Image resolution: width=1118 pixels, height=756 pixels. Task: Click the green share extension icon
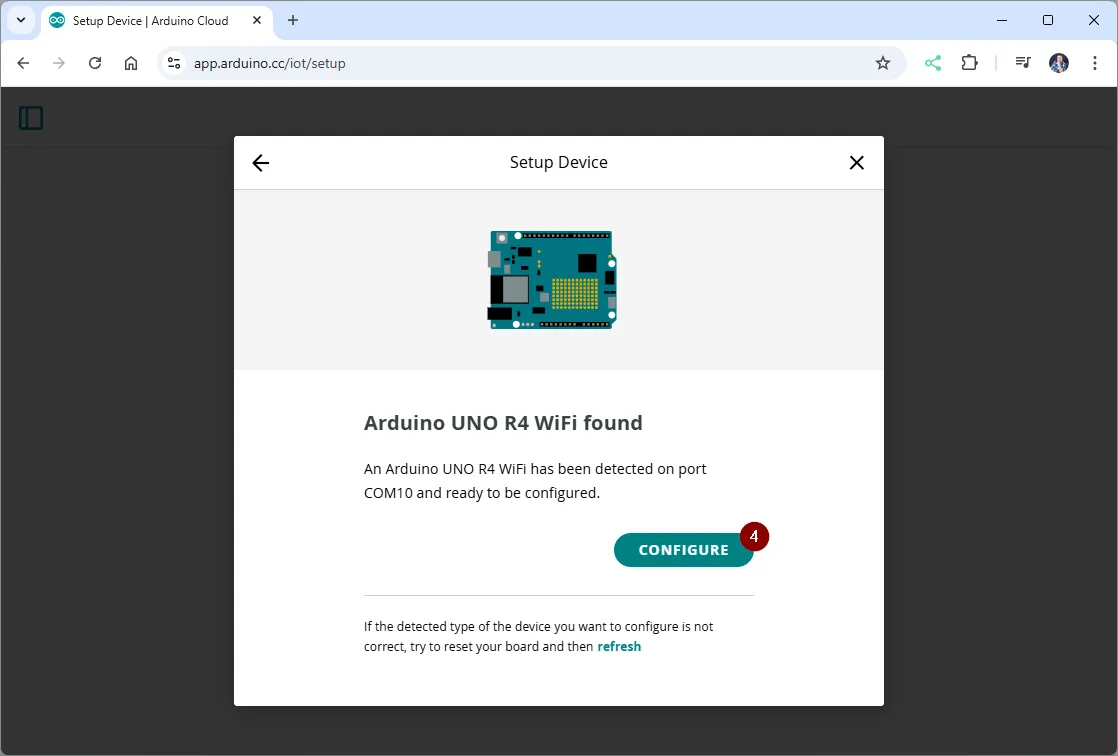pos(933,63)
